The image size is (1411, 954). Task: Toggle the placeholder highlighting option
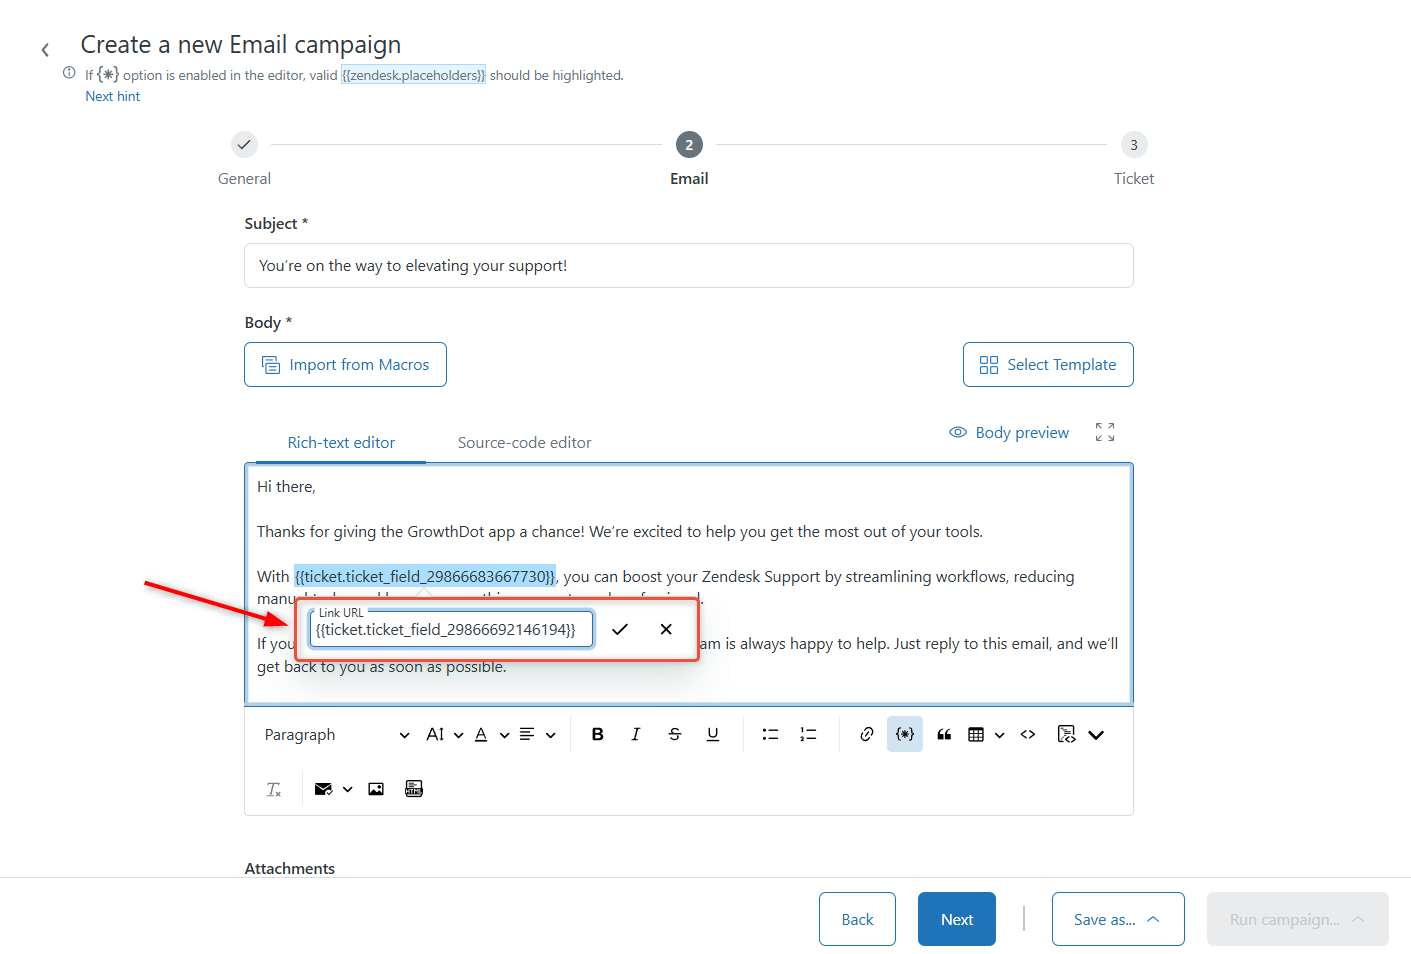(x=905, y=735)
